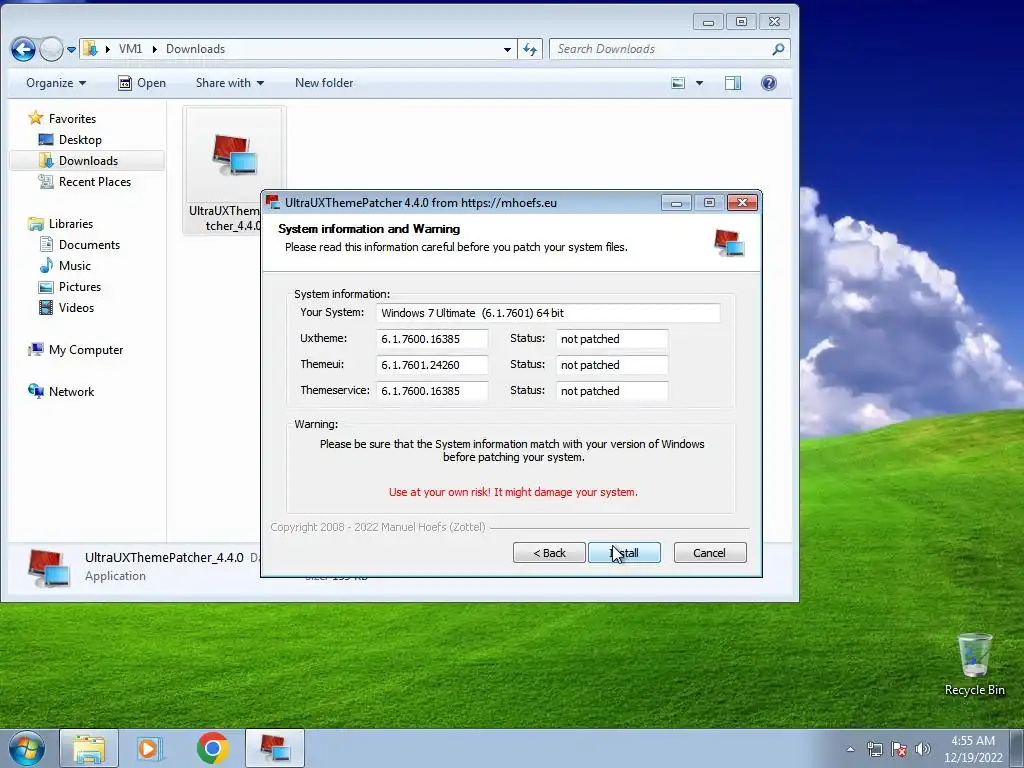The image size is (1024, 768).
Task: Click the magnifier search icon
Action: (778, 49)
